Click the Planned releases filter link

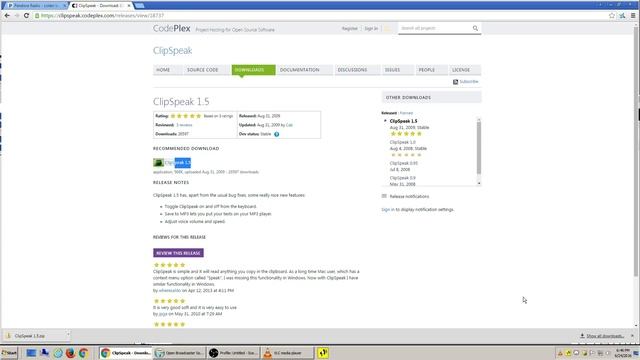pyautogui.click(x=406, y=113)
